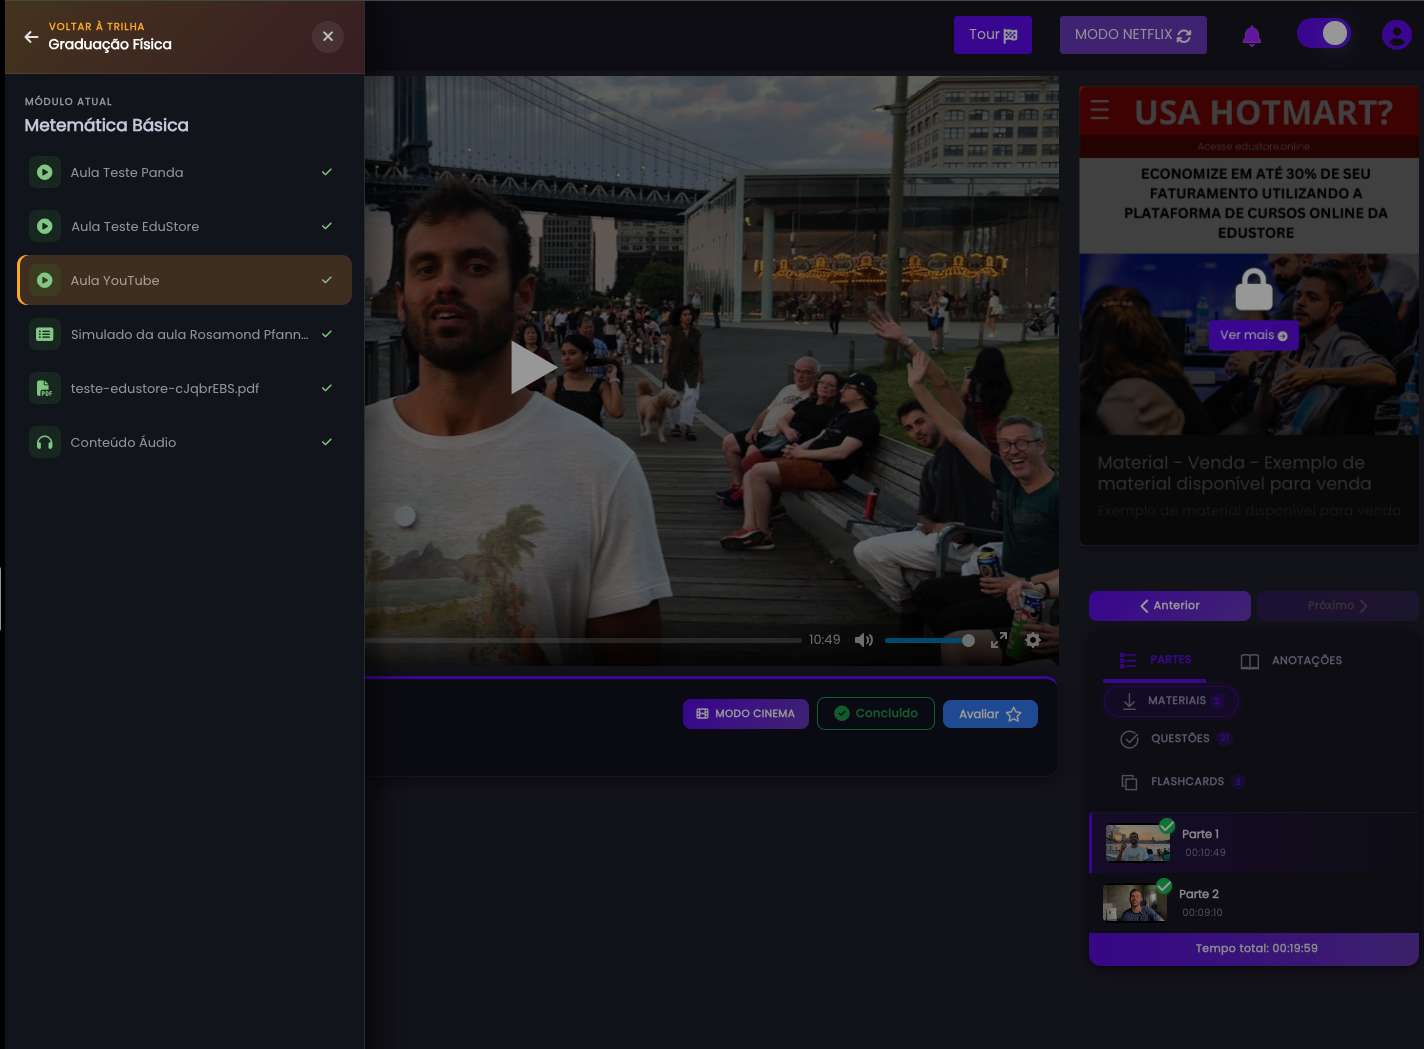
Task: Close the module sidebar with the X button
Action: coord(328,37)
